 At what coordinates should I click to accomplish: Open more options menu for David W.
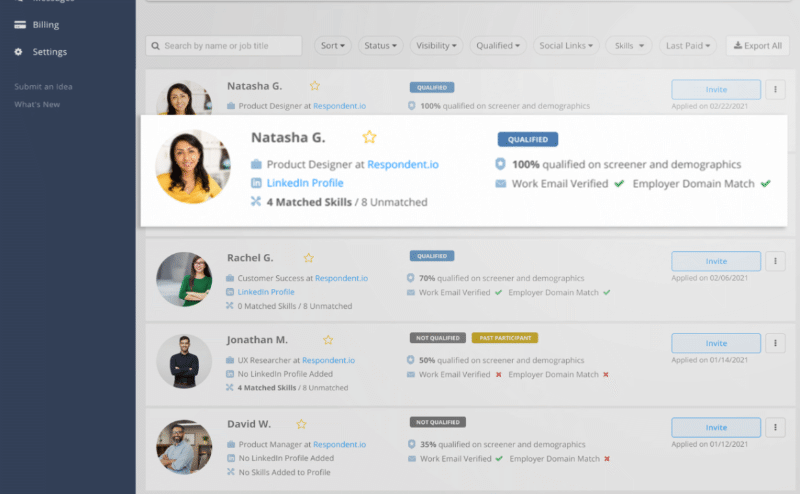click(x=775, y=427)
